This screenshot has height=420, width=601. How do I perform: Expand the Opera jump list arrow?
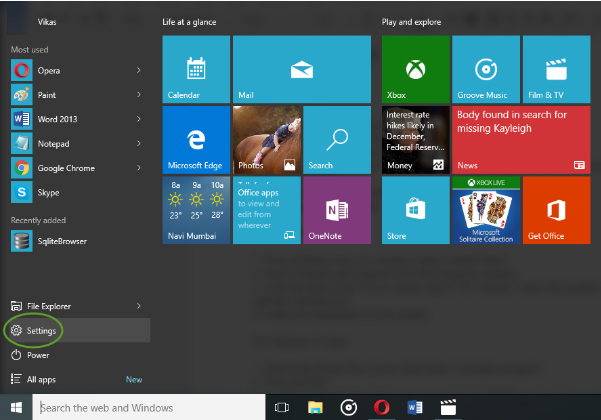tap(139, 70)
